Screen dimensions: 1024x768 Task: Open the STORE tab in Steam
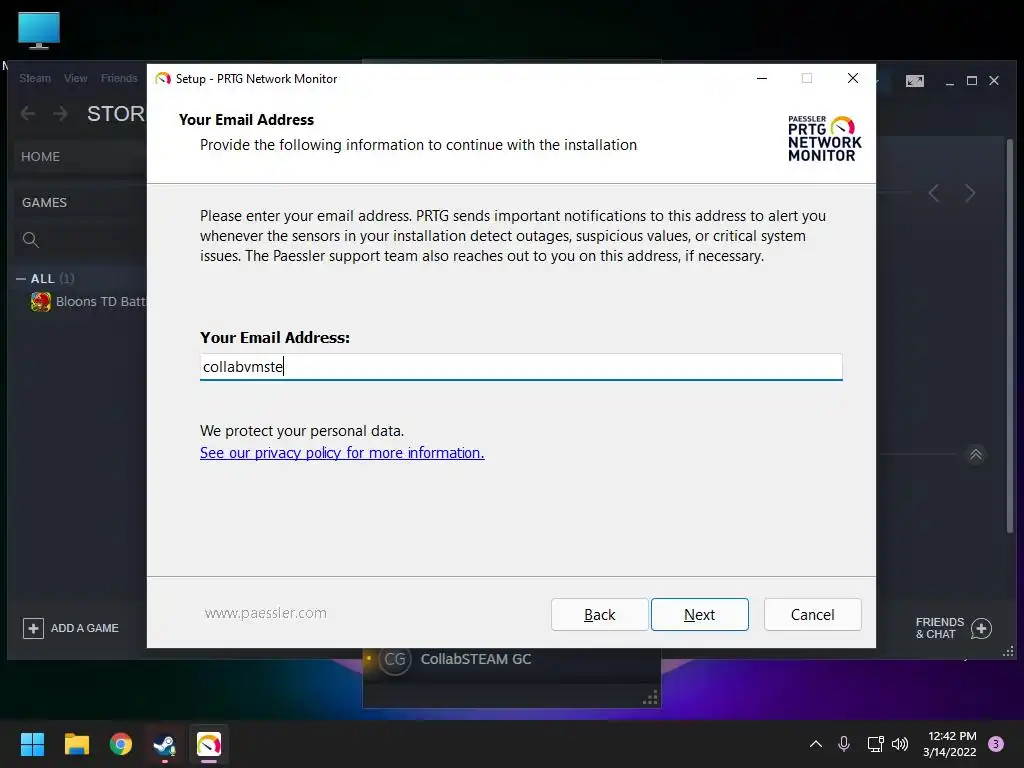[x=116, y=114]
